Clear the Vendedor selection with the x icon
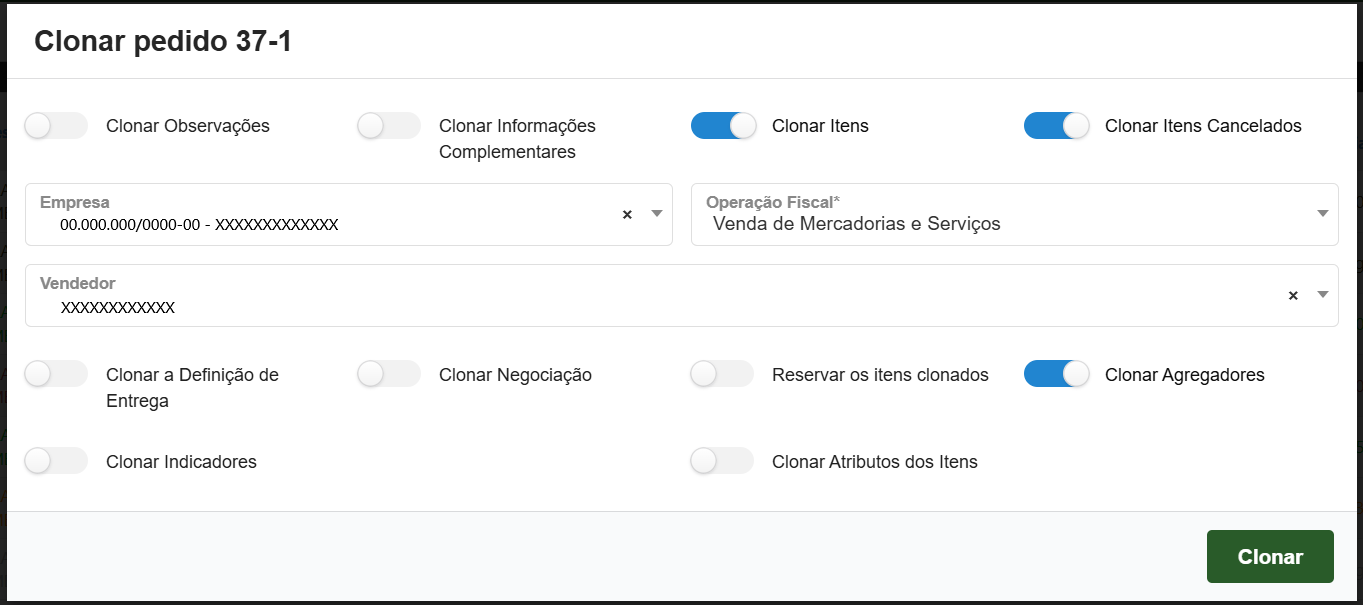Image resolution: width=1363 pixels, height=605 pixels. 1292,295
